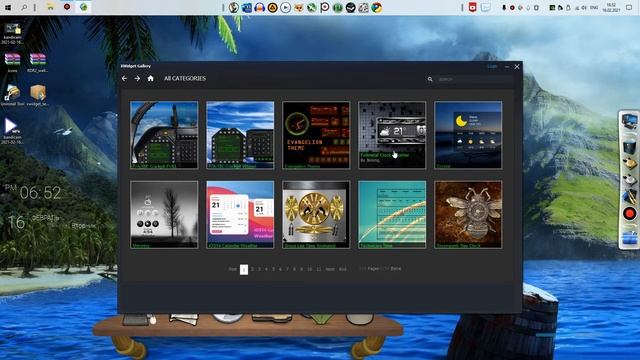Click Next in gallery pagination

pos(330,269)
